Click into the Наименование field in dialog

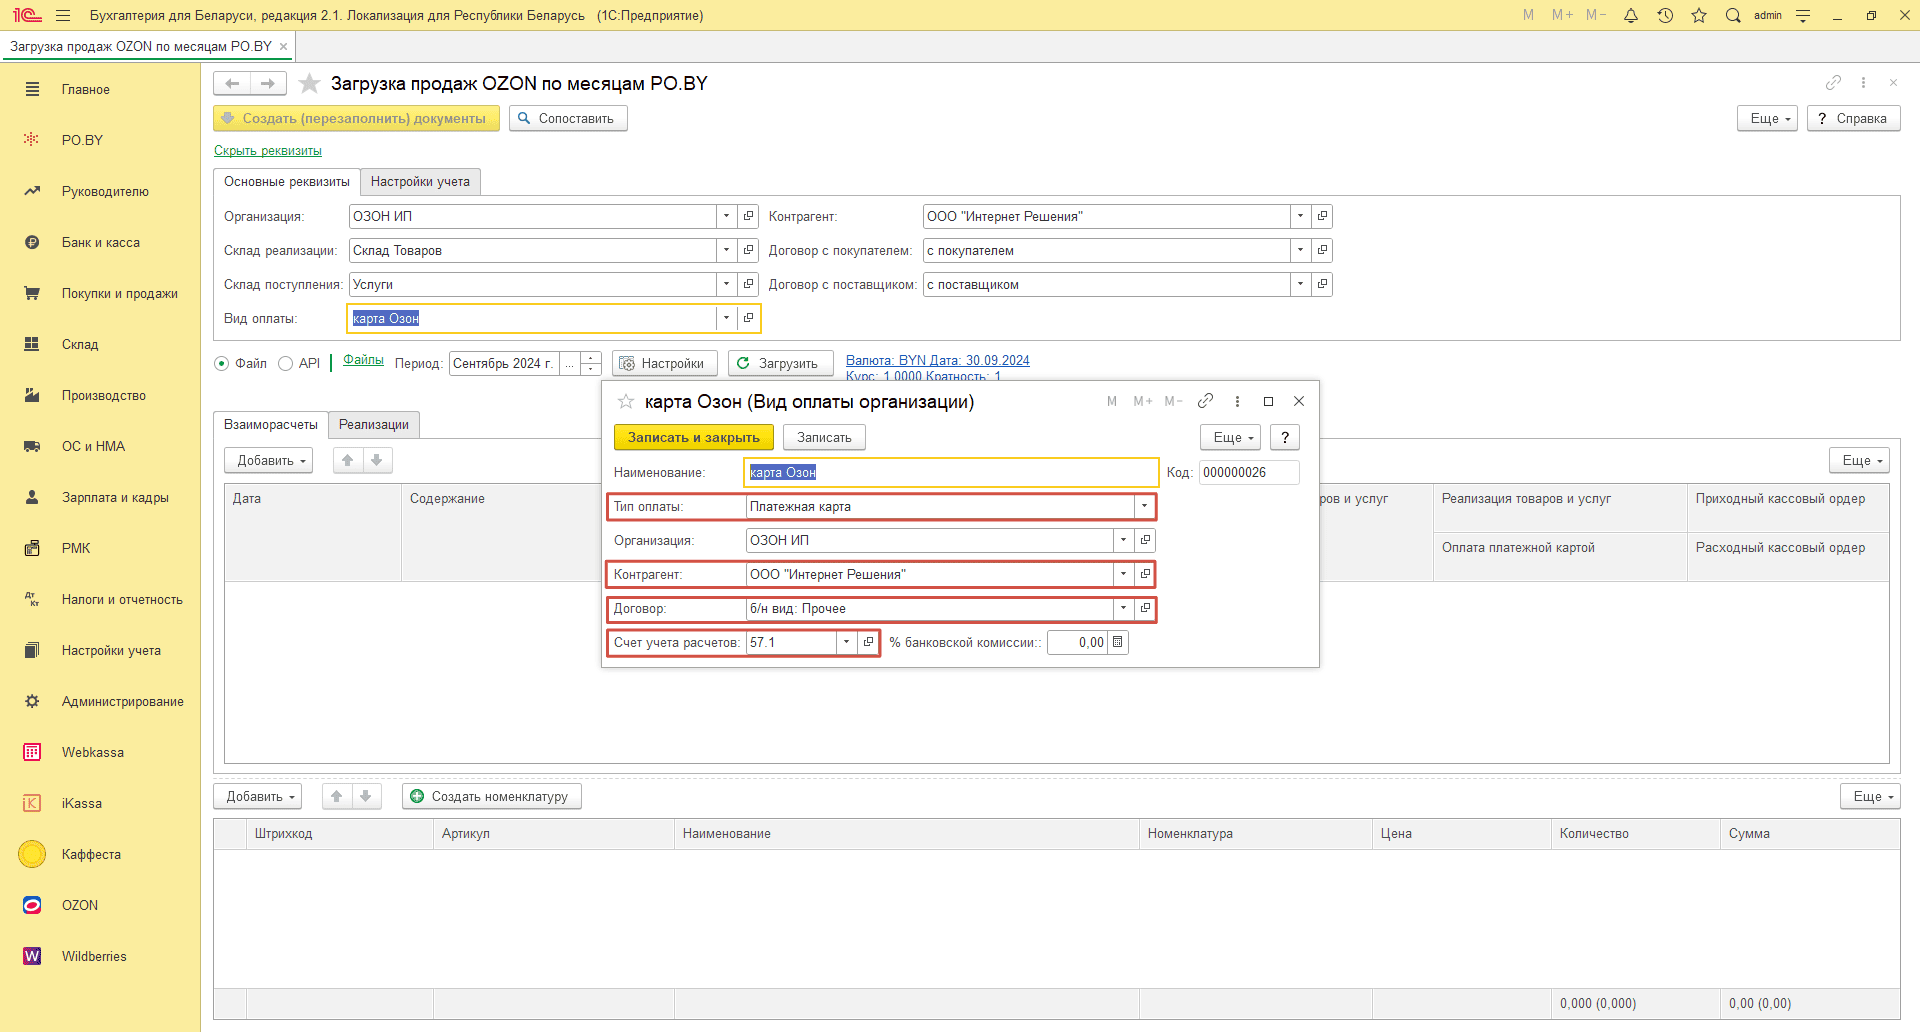[x=951, y=472]
